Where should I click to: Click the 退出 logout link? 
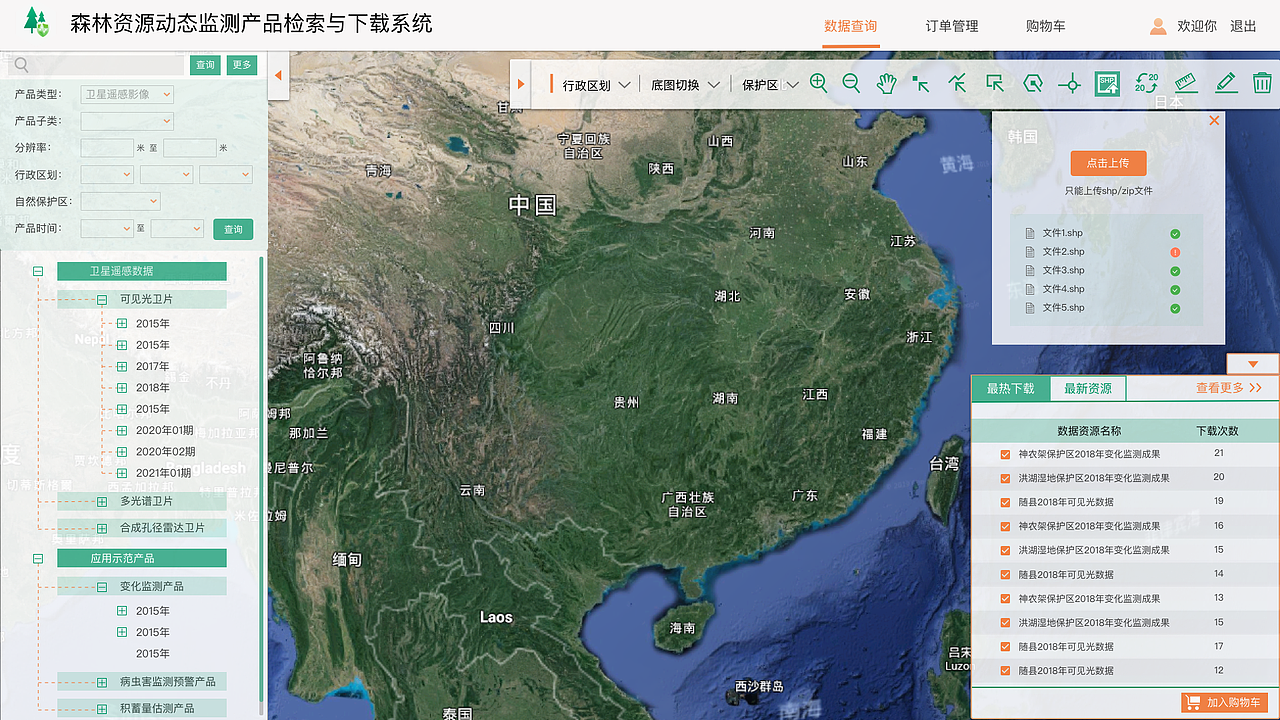1243,26
